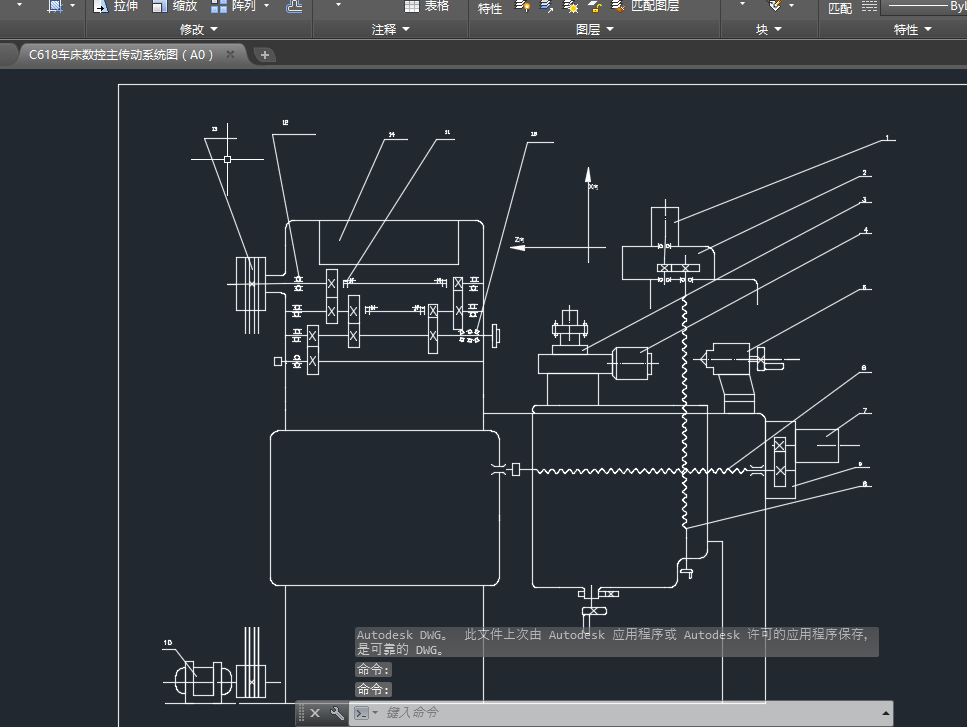967x727 pixels.
Task: Switch to C618车床数控主传动系统图 drawing tab
Action: click(121, 55)
